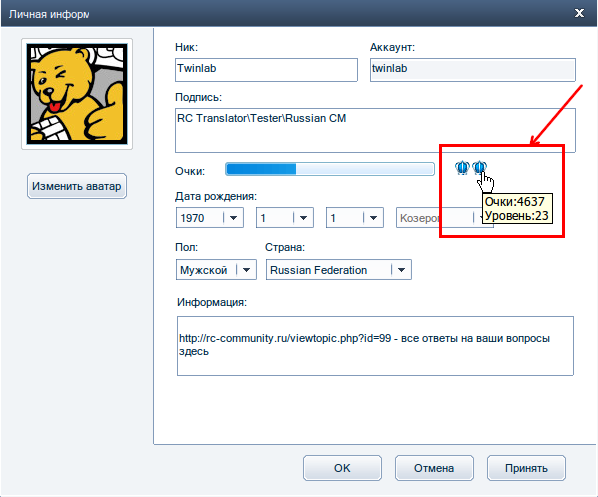Click the Аккаунт field showing twinlab
The height and width of the screenshot is (497, 598).
pos(473,70)
